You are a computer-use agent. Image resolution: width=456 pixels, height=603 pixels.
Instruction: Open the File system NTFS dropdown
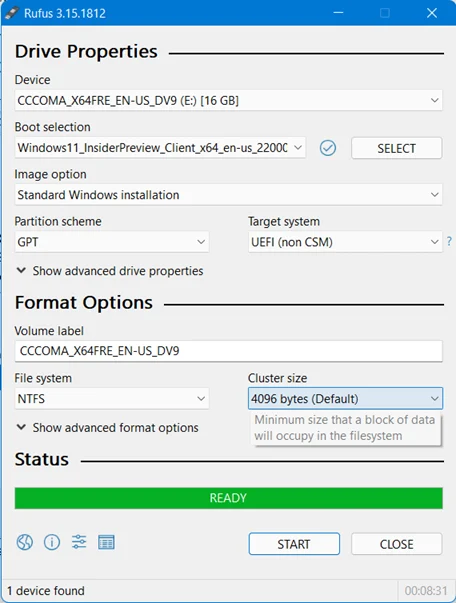(x=112, y=398)
